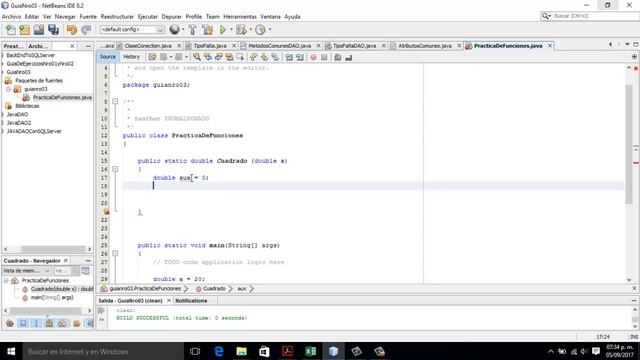This screenshot has height=360, width=640.
Task: Click the New Project toolbar icon
Action: (24, 30)
